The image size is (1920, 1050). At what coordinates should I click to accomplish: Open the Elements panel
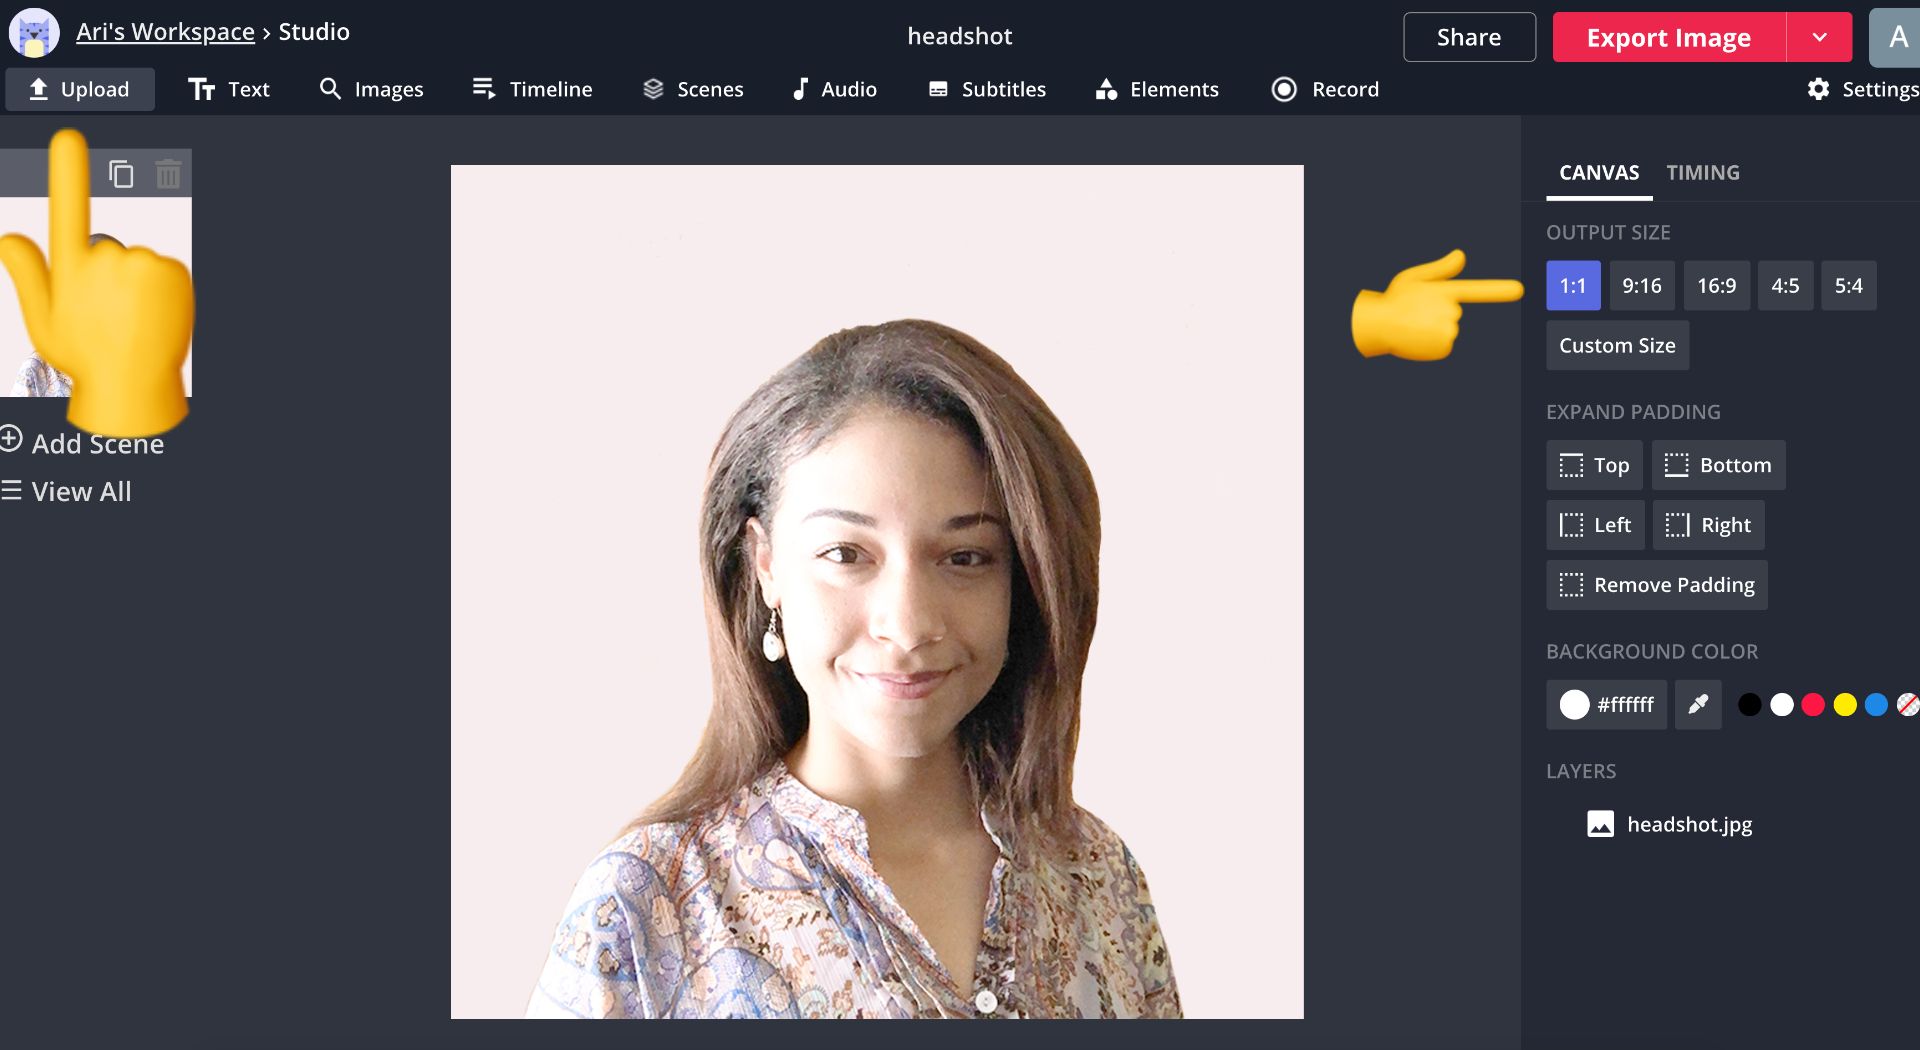click(1156, 89)
